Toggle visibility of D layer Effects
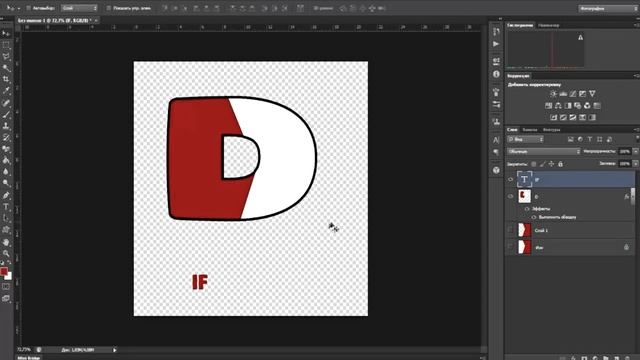Screen dimensions: 640x360 coord(527,209)
